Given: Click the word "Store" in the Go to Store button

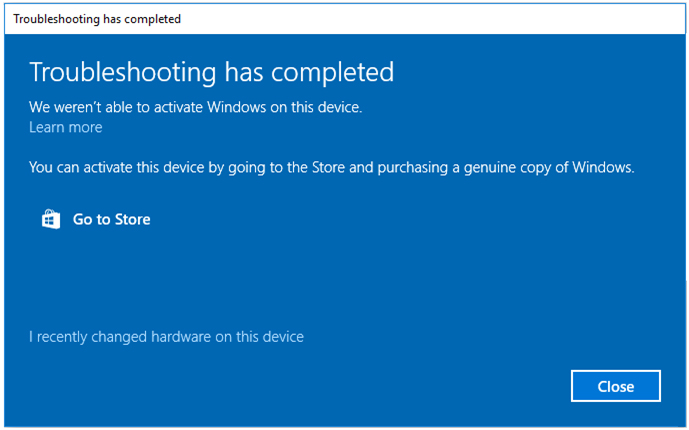Looking at the screenshot, I should (132, 219).
